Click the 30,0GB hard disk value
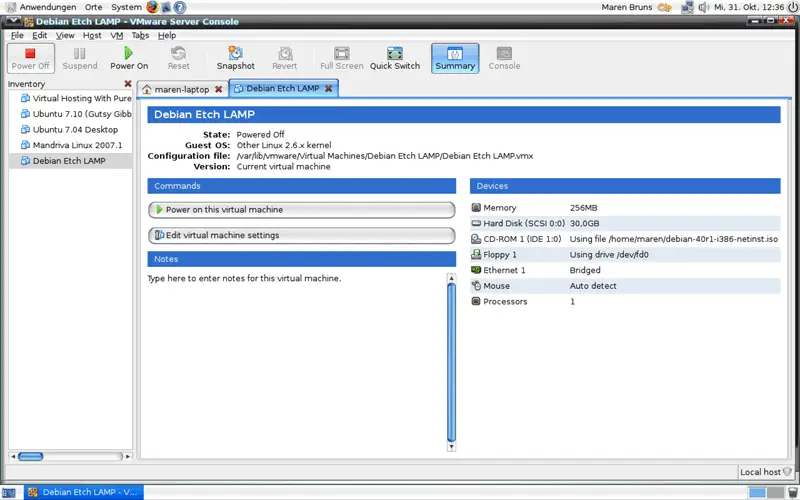Viewport: 800px width, 500px height. [584, 223]
